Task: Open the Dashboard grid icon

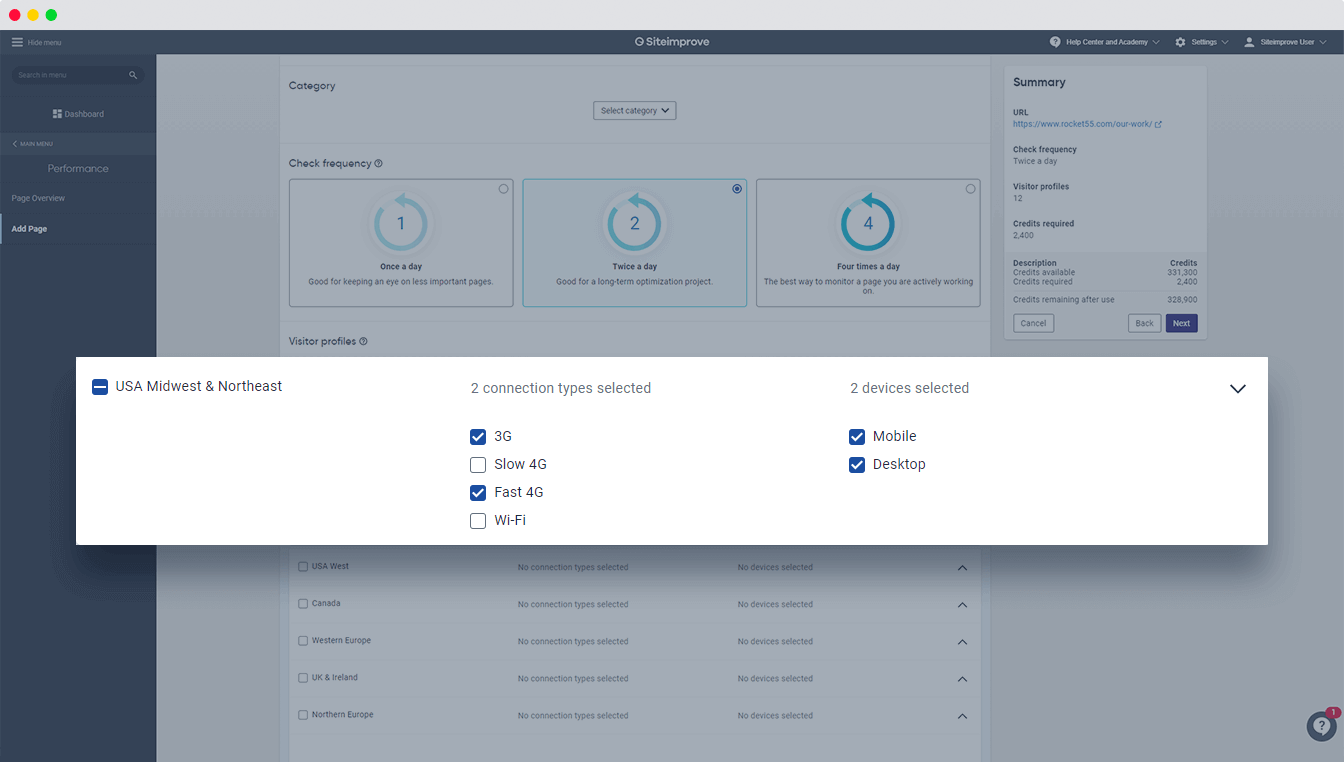Action: click(x=58, y=114)
